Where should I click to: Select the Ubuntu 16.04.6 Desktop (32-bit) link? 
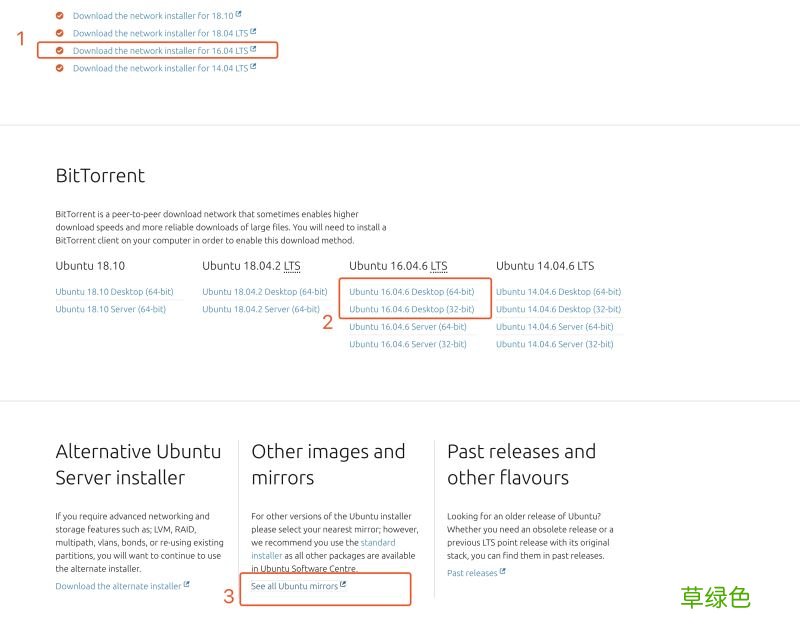pos(411,309)
